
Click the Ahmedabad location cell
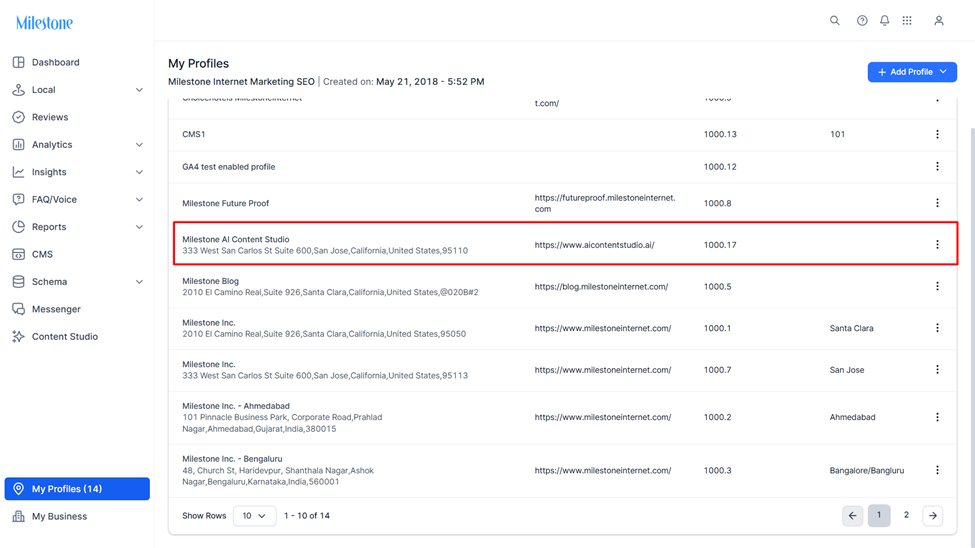852,417
